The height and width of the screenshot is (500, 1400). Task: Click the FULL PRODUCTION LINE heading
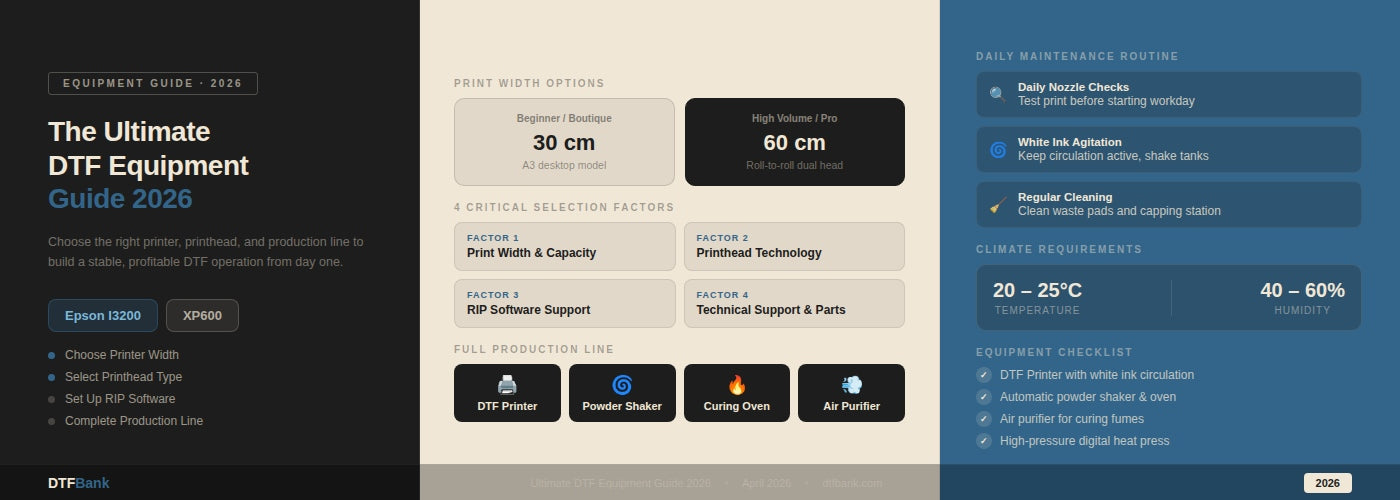click(x=534, y=350)
